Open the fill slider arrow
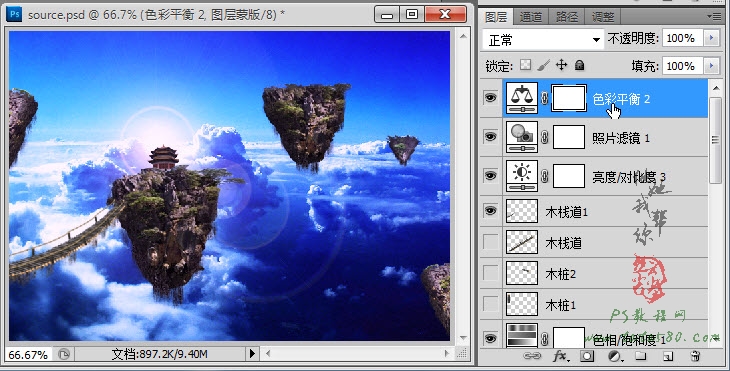This screenshot has height=371, width=730. tap(711, 66)
